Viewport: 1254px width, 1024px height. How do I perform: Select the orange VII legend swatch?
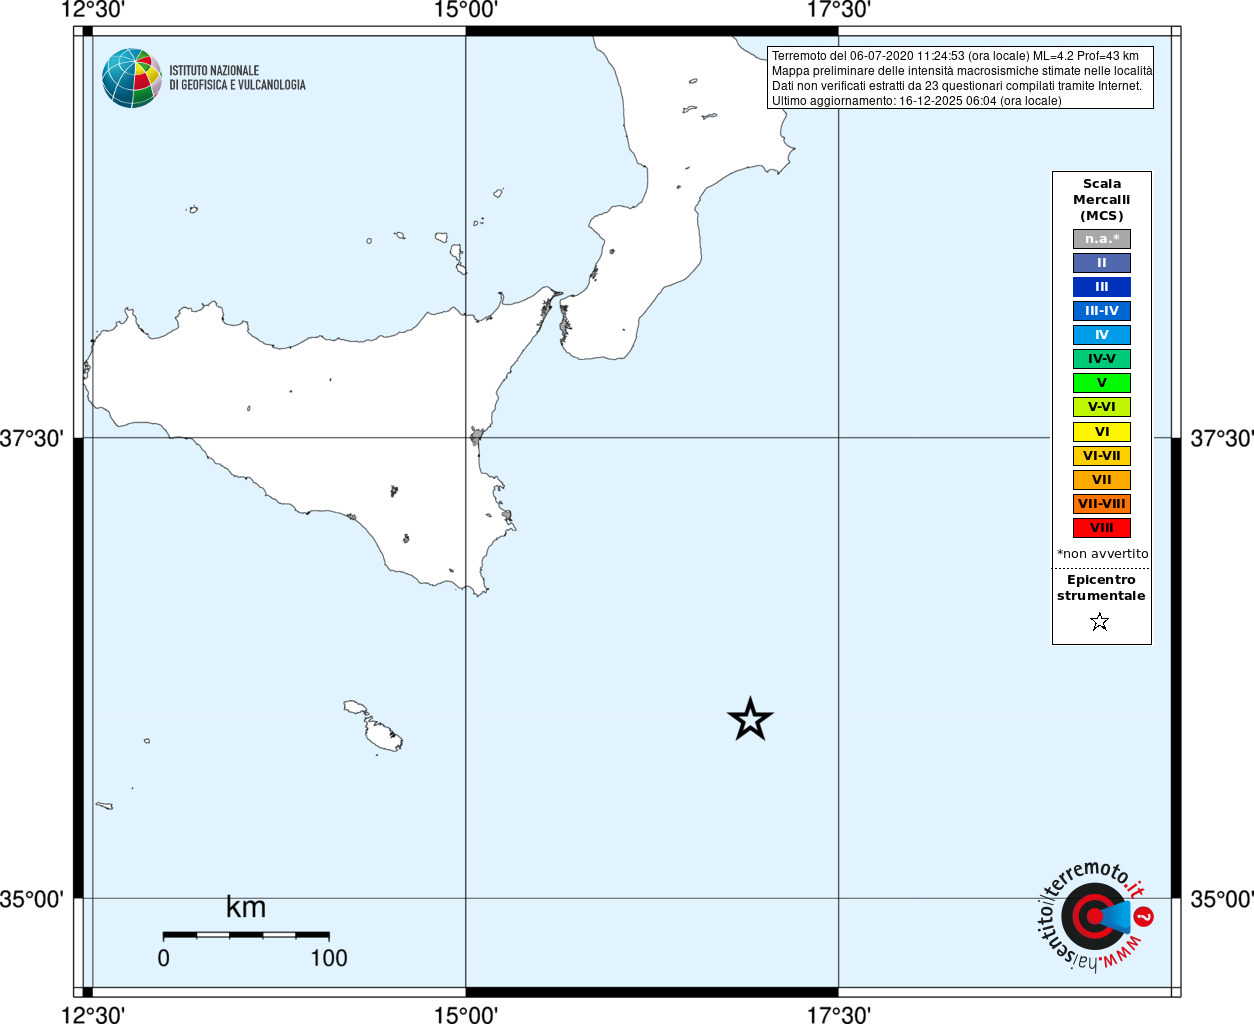[1102, 480]
